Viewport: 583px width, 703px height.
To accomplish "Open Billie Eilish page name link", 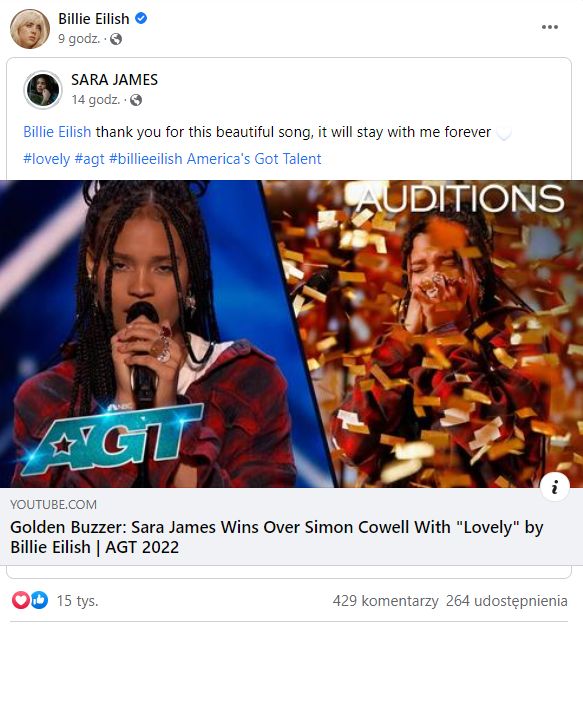I will pos(94,18).
